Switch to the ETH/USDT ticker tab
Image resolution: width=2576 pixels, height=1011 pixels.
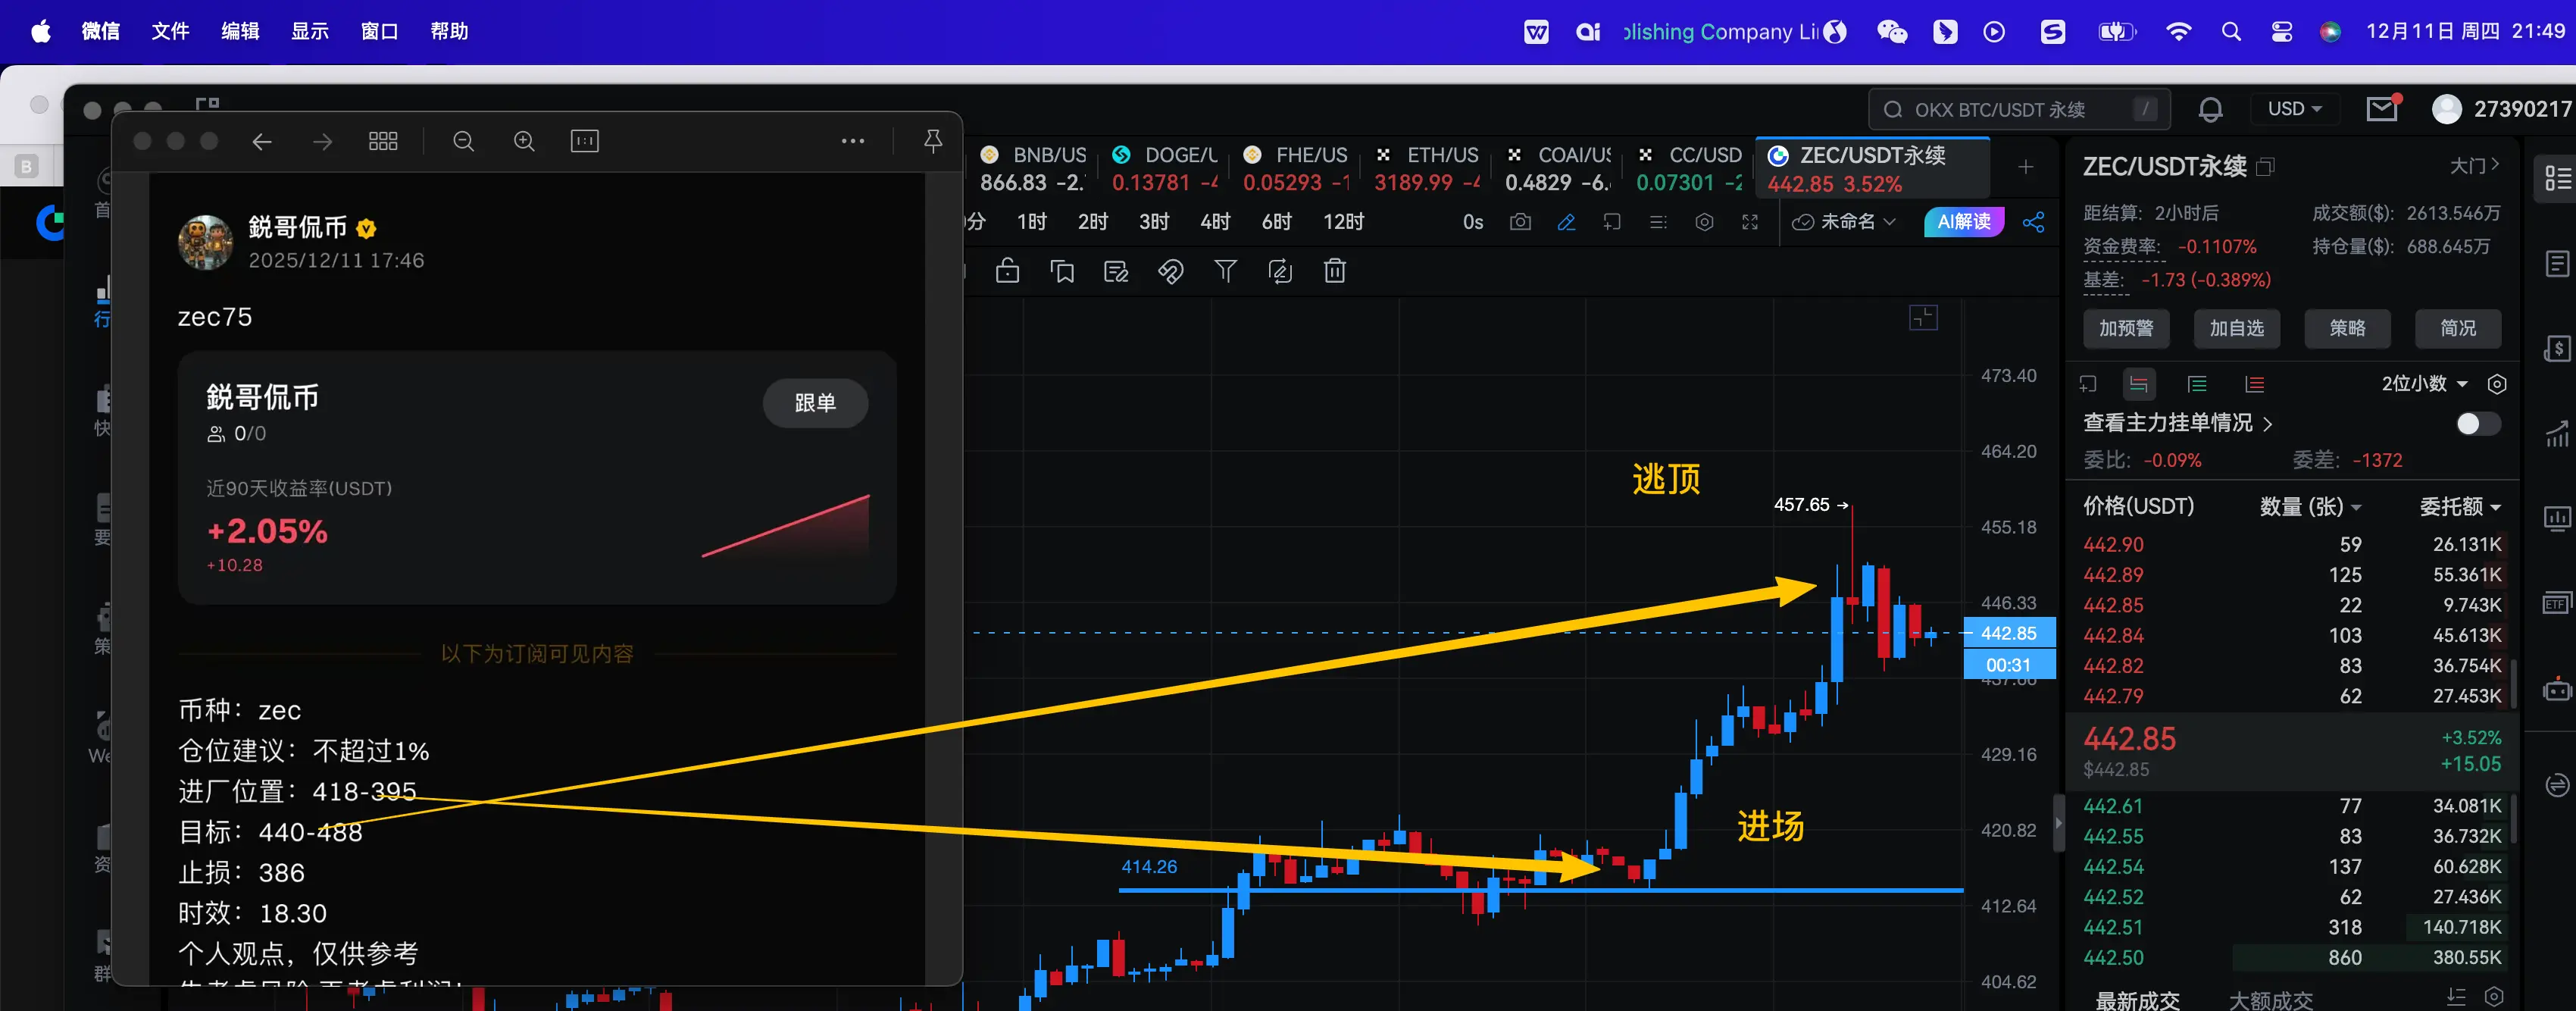[x=1427, y=168]
